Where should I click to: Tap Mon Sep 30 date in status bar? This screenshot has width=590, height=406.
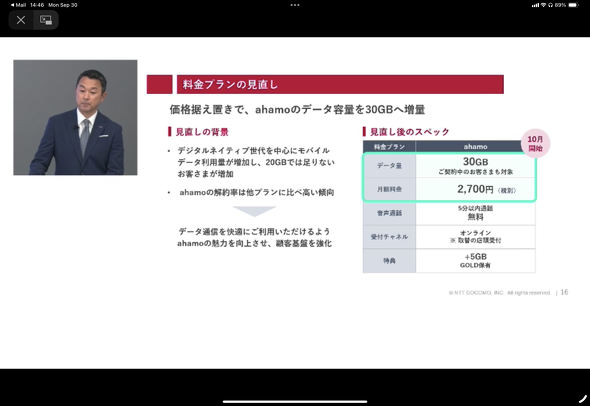coord(63,5)
